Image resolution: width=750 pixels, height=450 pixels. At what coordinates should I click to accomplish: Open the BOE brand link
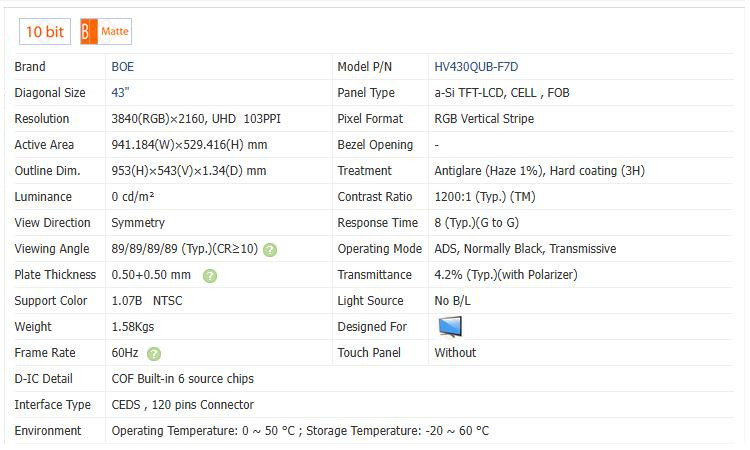click(x=123, y=67)
